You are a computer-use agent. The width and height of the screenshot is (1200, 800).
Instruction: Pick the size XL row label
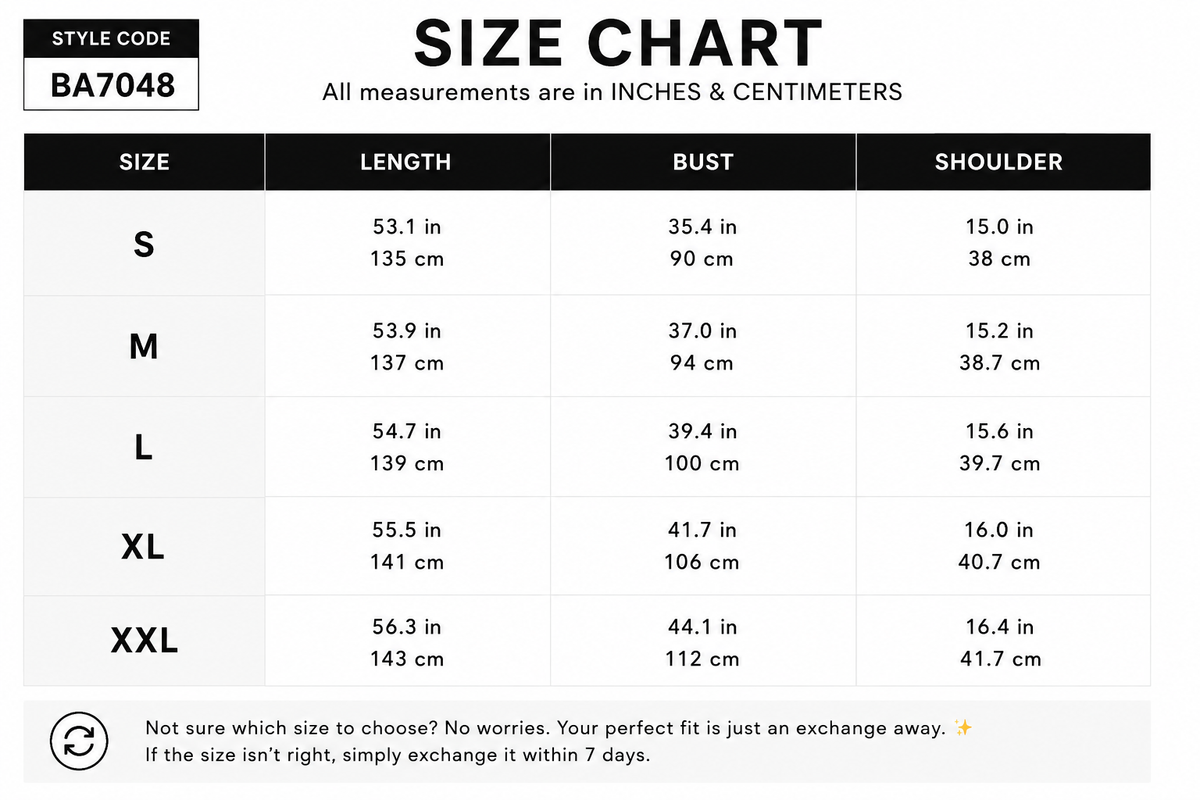[143, 547]
